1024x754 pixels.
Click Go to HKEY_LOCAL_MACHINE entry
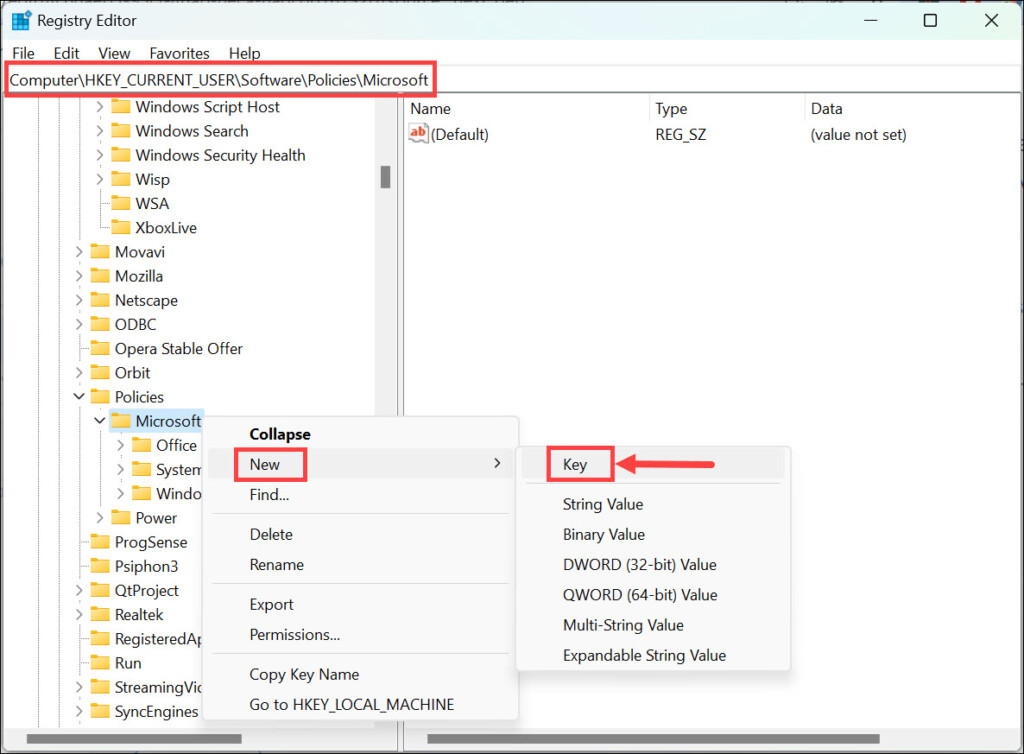coord(351,705)
